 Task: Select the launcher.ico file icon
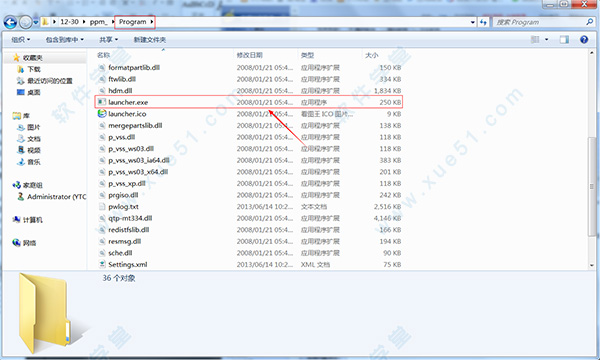tap(102, 114)
